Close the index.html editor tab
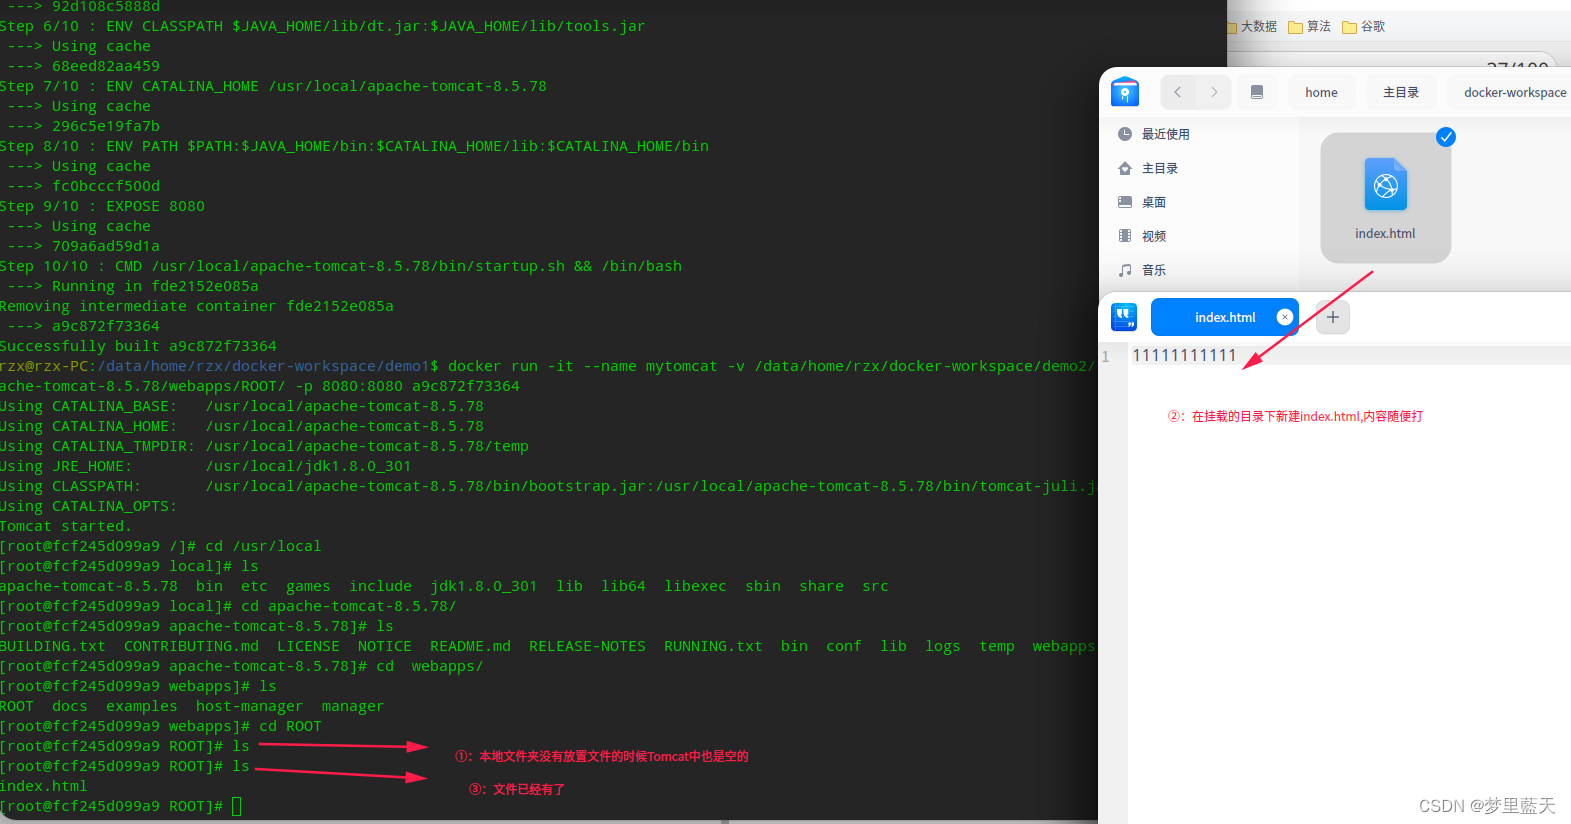This screenshot has height=824, width=1571. [1285, 317]
